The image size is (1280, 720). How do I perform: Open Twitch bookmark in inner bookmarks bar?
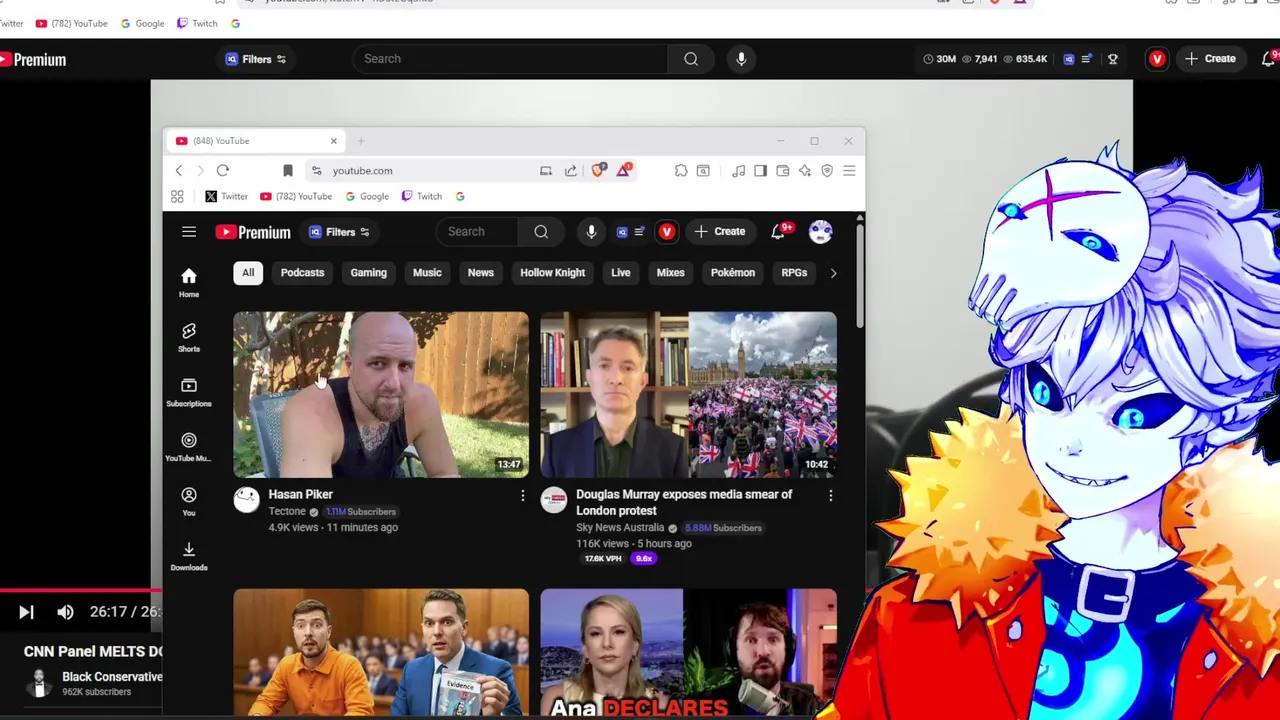[x=421, y=197]
